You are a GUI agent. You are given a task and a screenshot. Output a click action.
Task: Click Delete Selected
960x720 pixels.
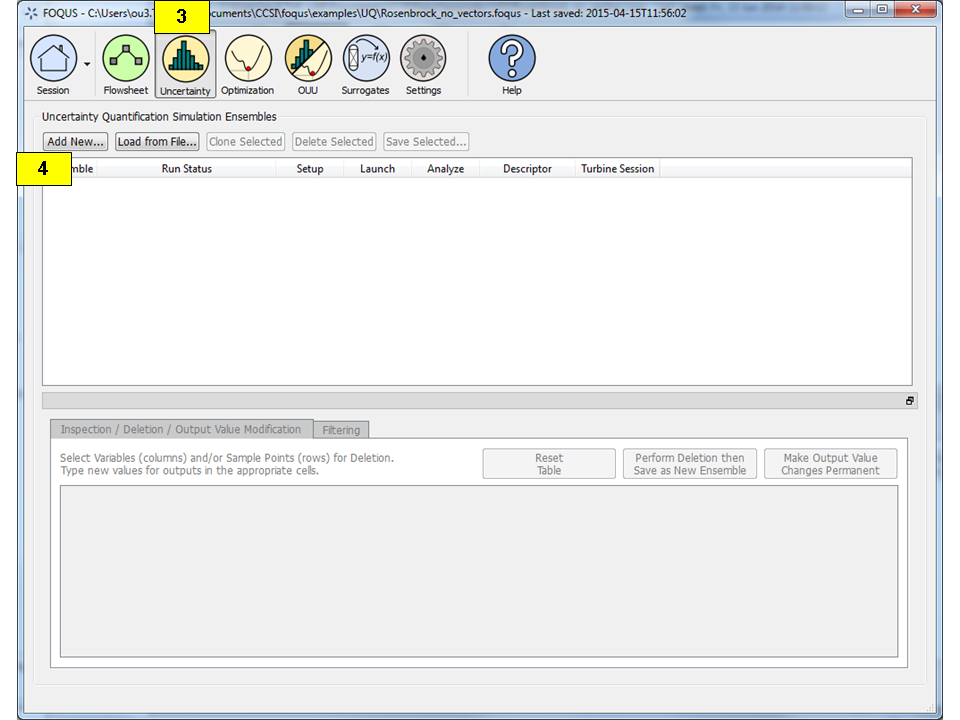333,141
